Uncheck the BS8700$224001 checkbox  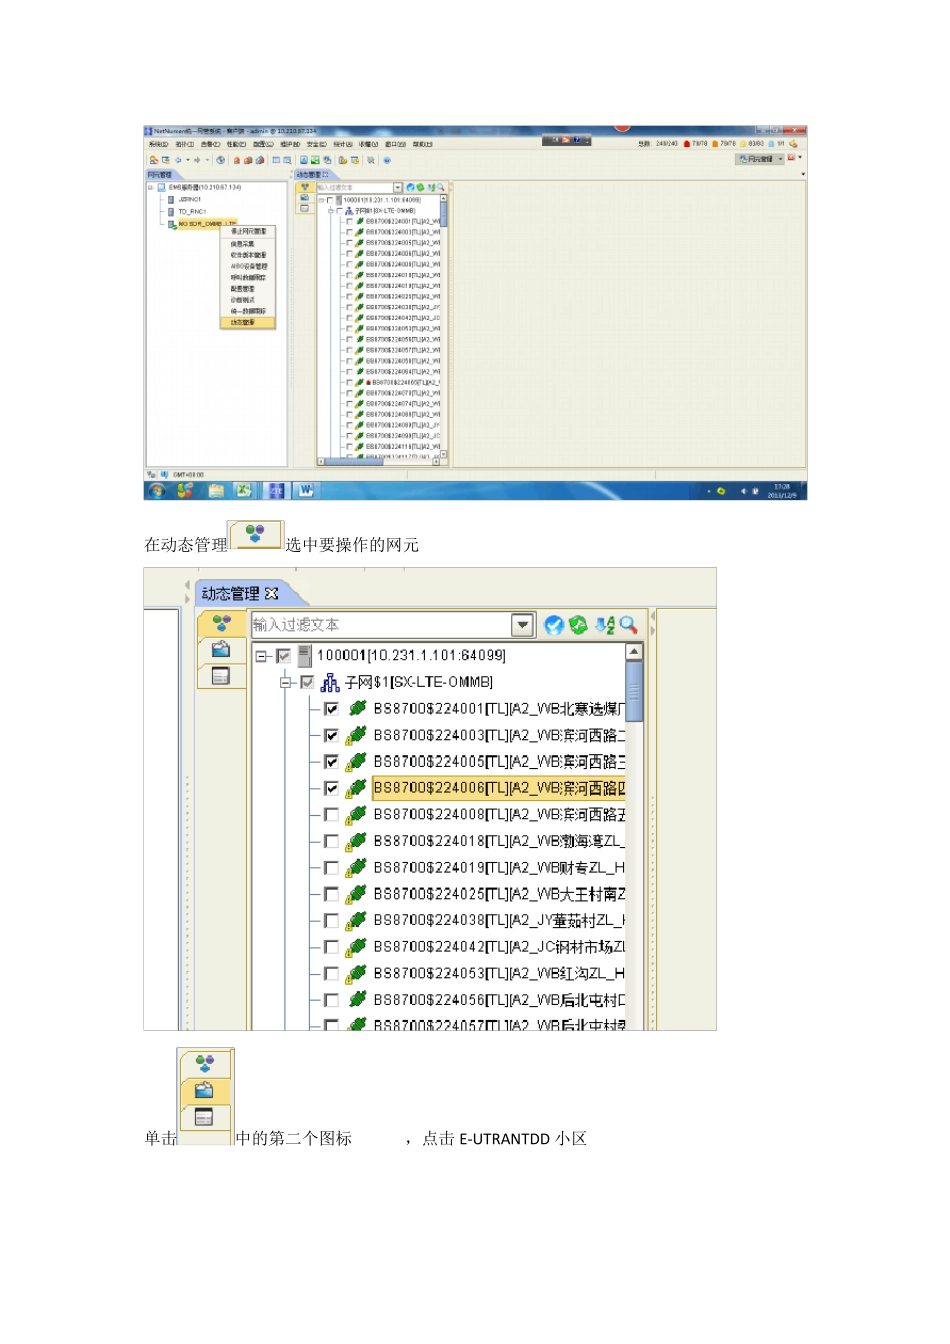(x=331, y=709)
